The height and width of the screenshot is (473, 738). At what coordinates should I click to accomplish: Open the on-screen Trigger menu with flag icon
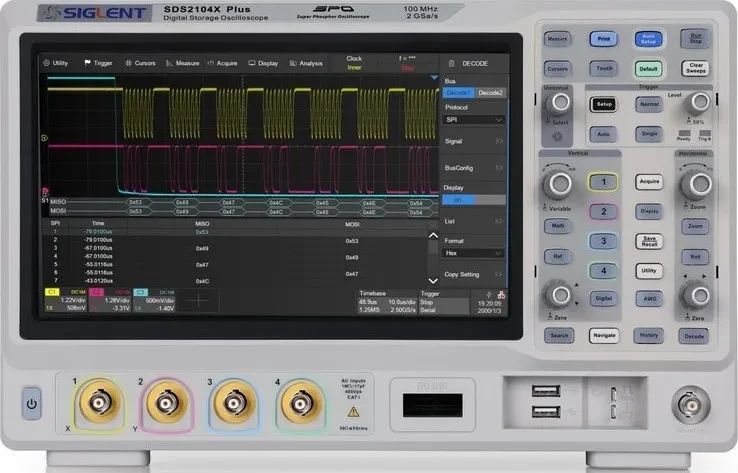click(x=98, y=63)
